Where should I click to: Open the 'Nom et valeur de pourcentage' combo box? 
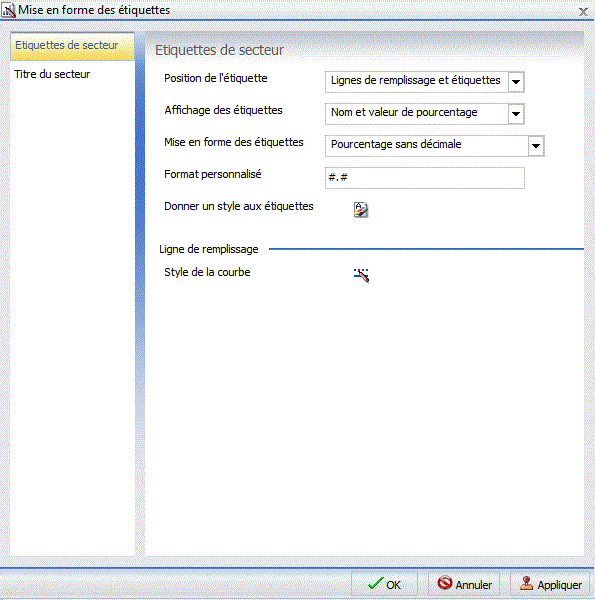tap(424, 114)
